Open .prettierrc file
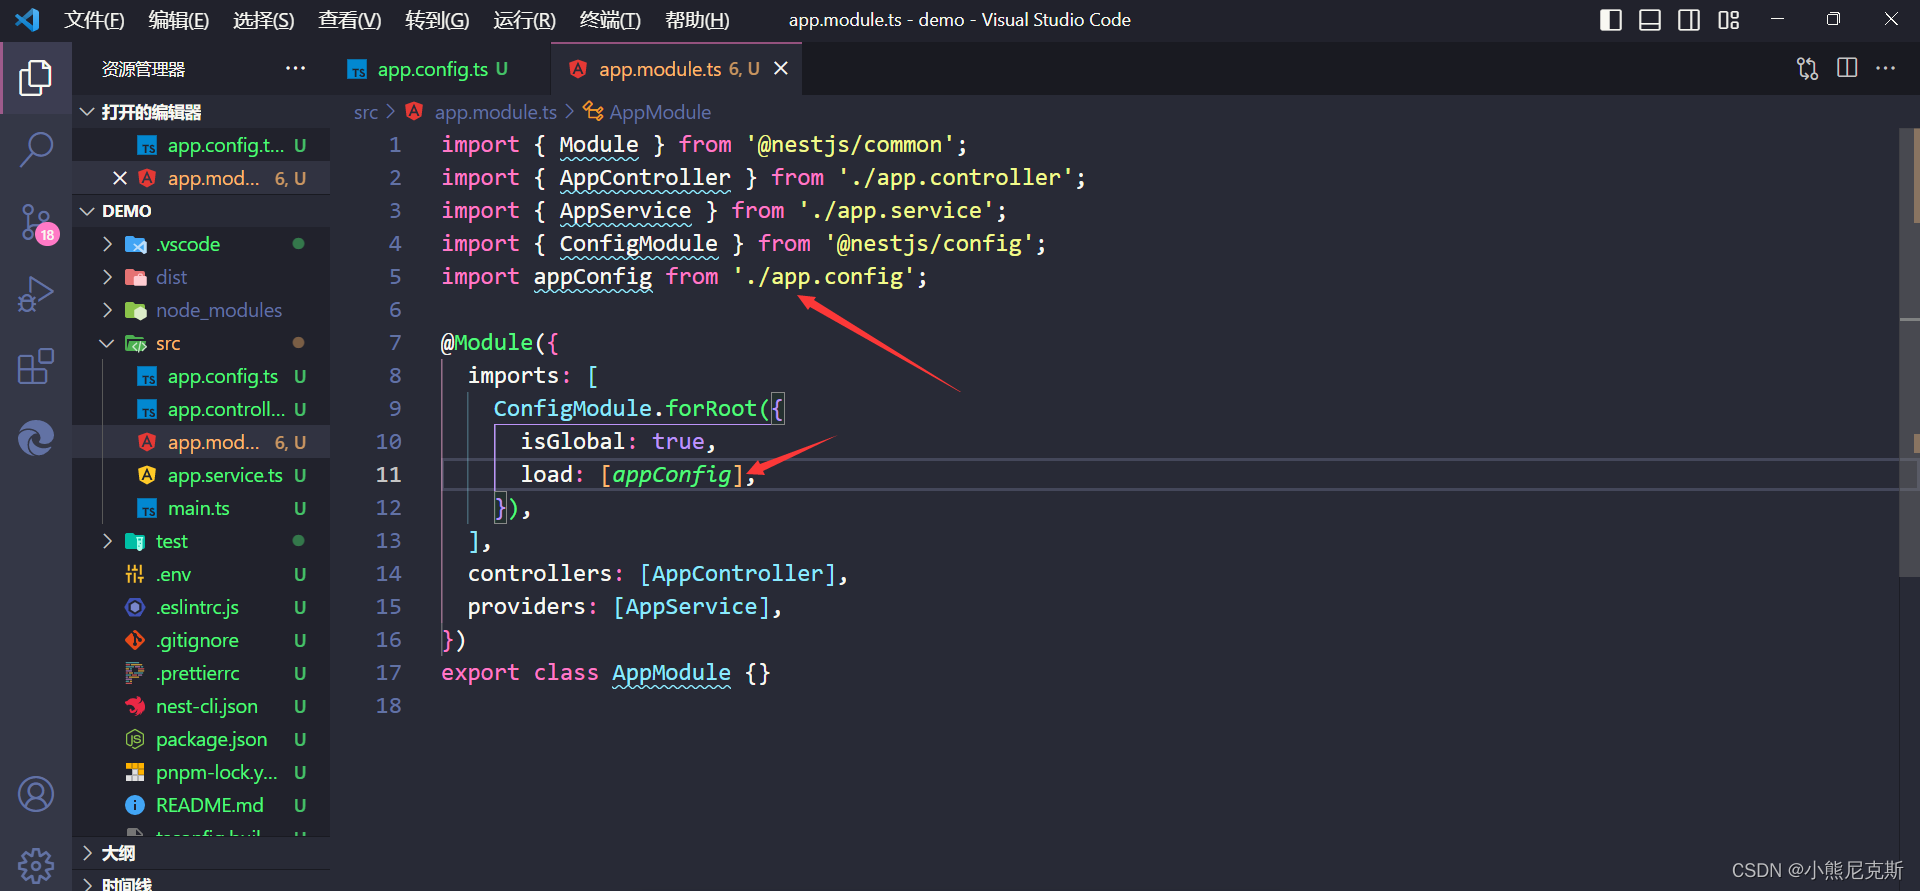1920x891 pixels. [201, 673]
